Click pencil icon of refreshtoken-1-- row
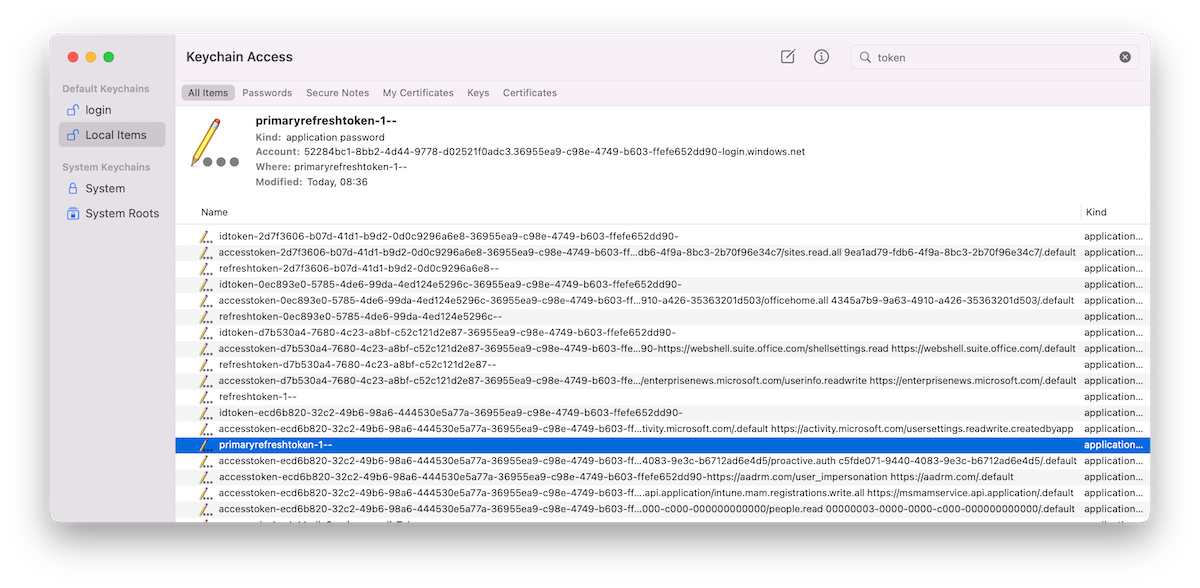The image size is (1200, 588). [206, 396]
